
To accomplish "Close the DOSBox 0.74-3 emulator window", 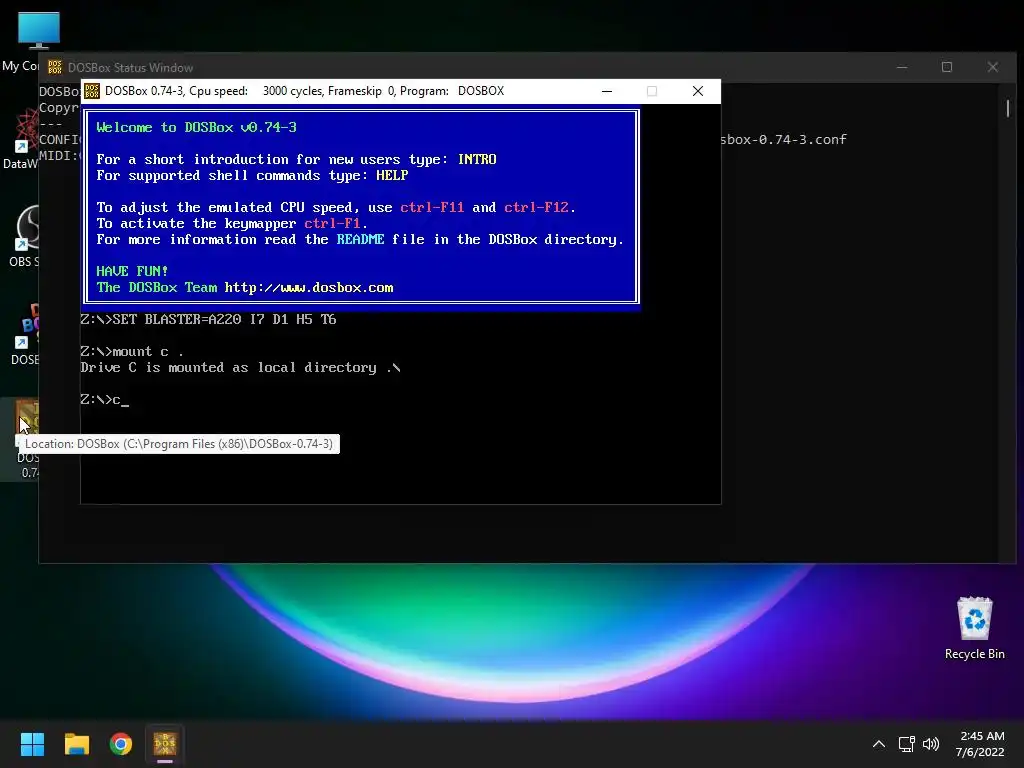I will [x=697, y=91].
